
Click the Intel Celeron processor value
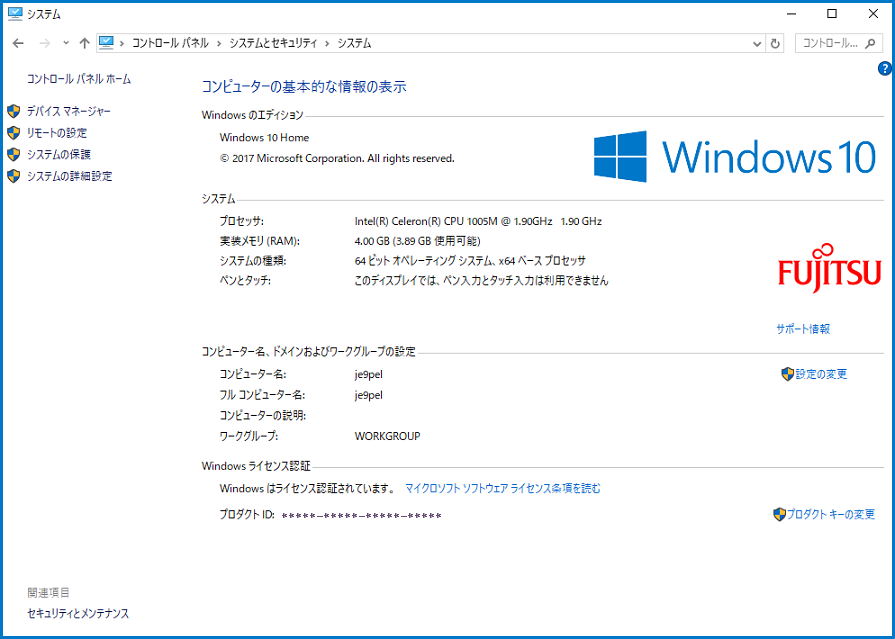point(478,222)
